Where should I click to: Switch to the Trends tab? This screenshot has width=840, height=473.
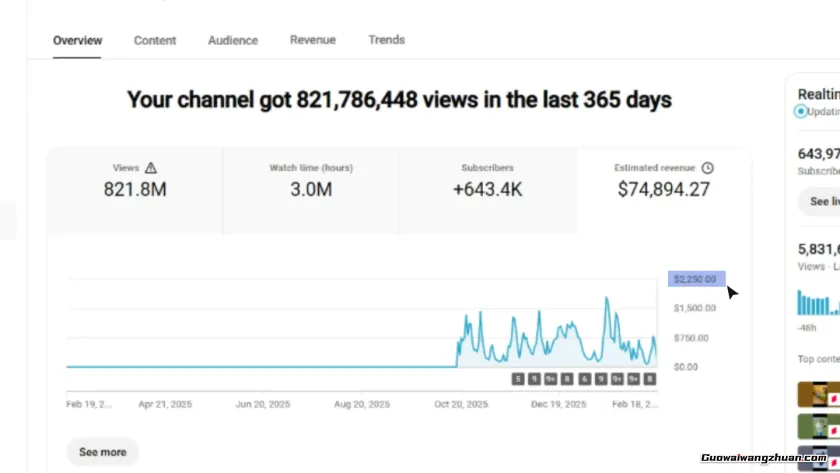[386, 40]
